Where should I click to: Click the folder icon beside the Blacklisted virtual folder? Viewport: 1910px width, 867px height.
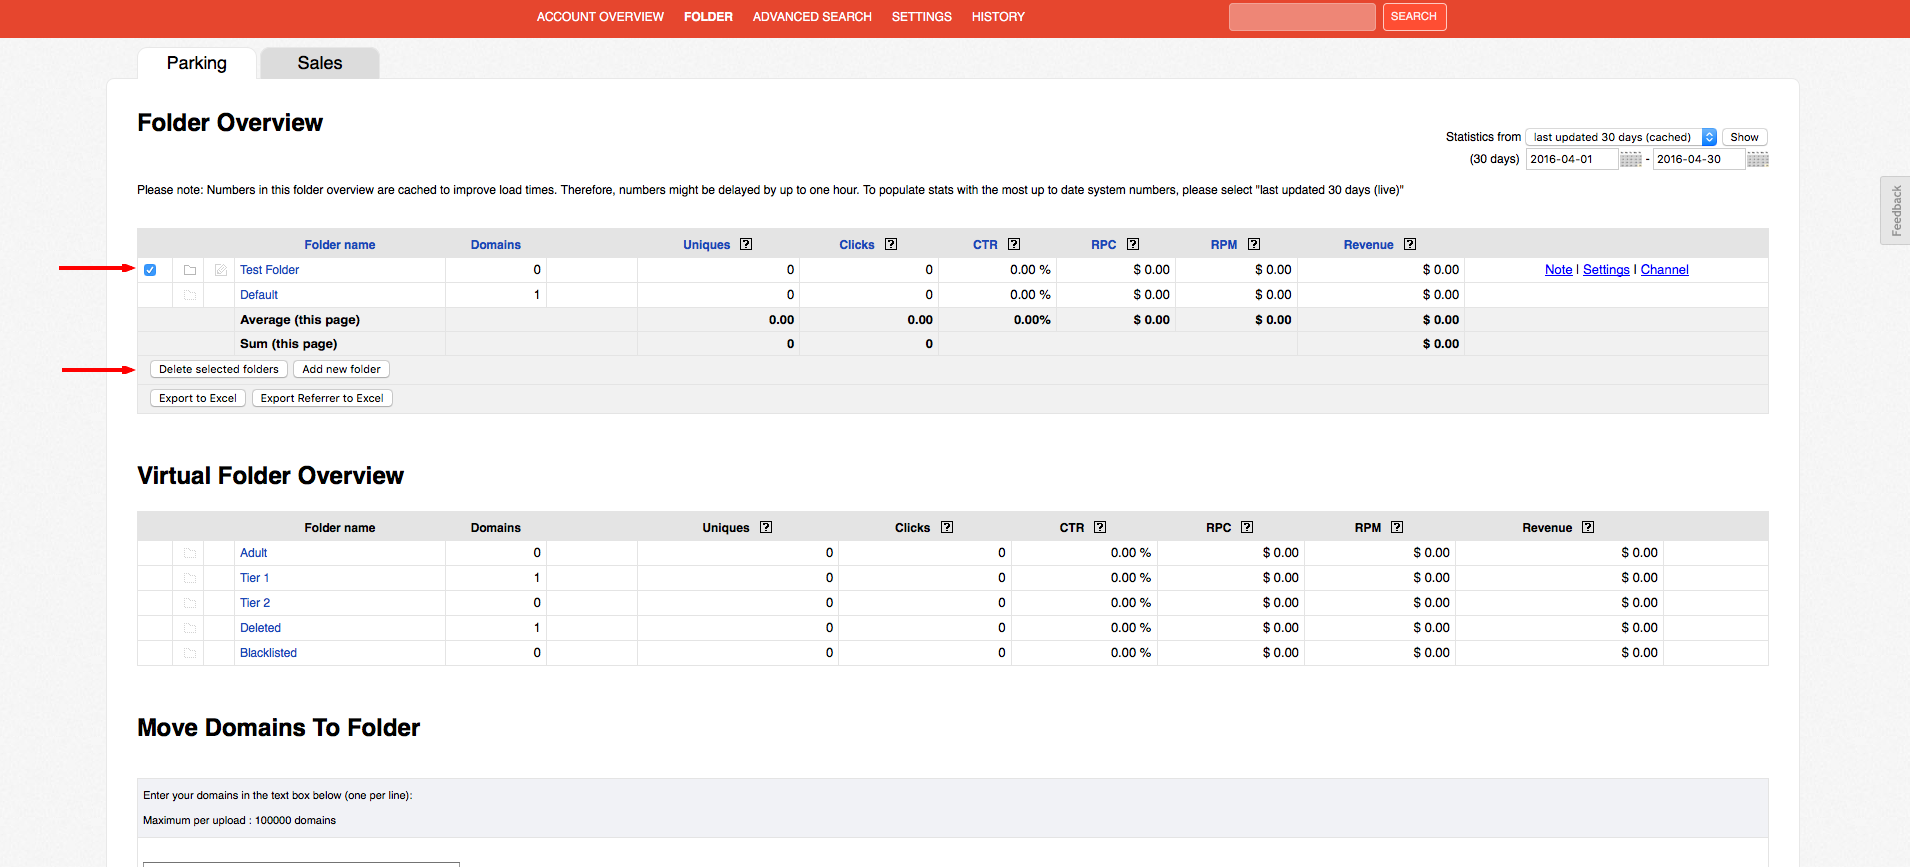click(x=190, y=653)
